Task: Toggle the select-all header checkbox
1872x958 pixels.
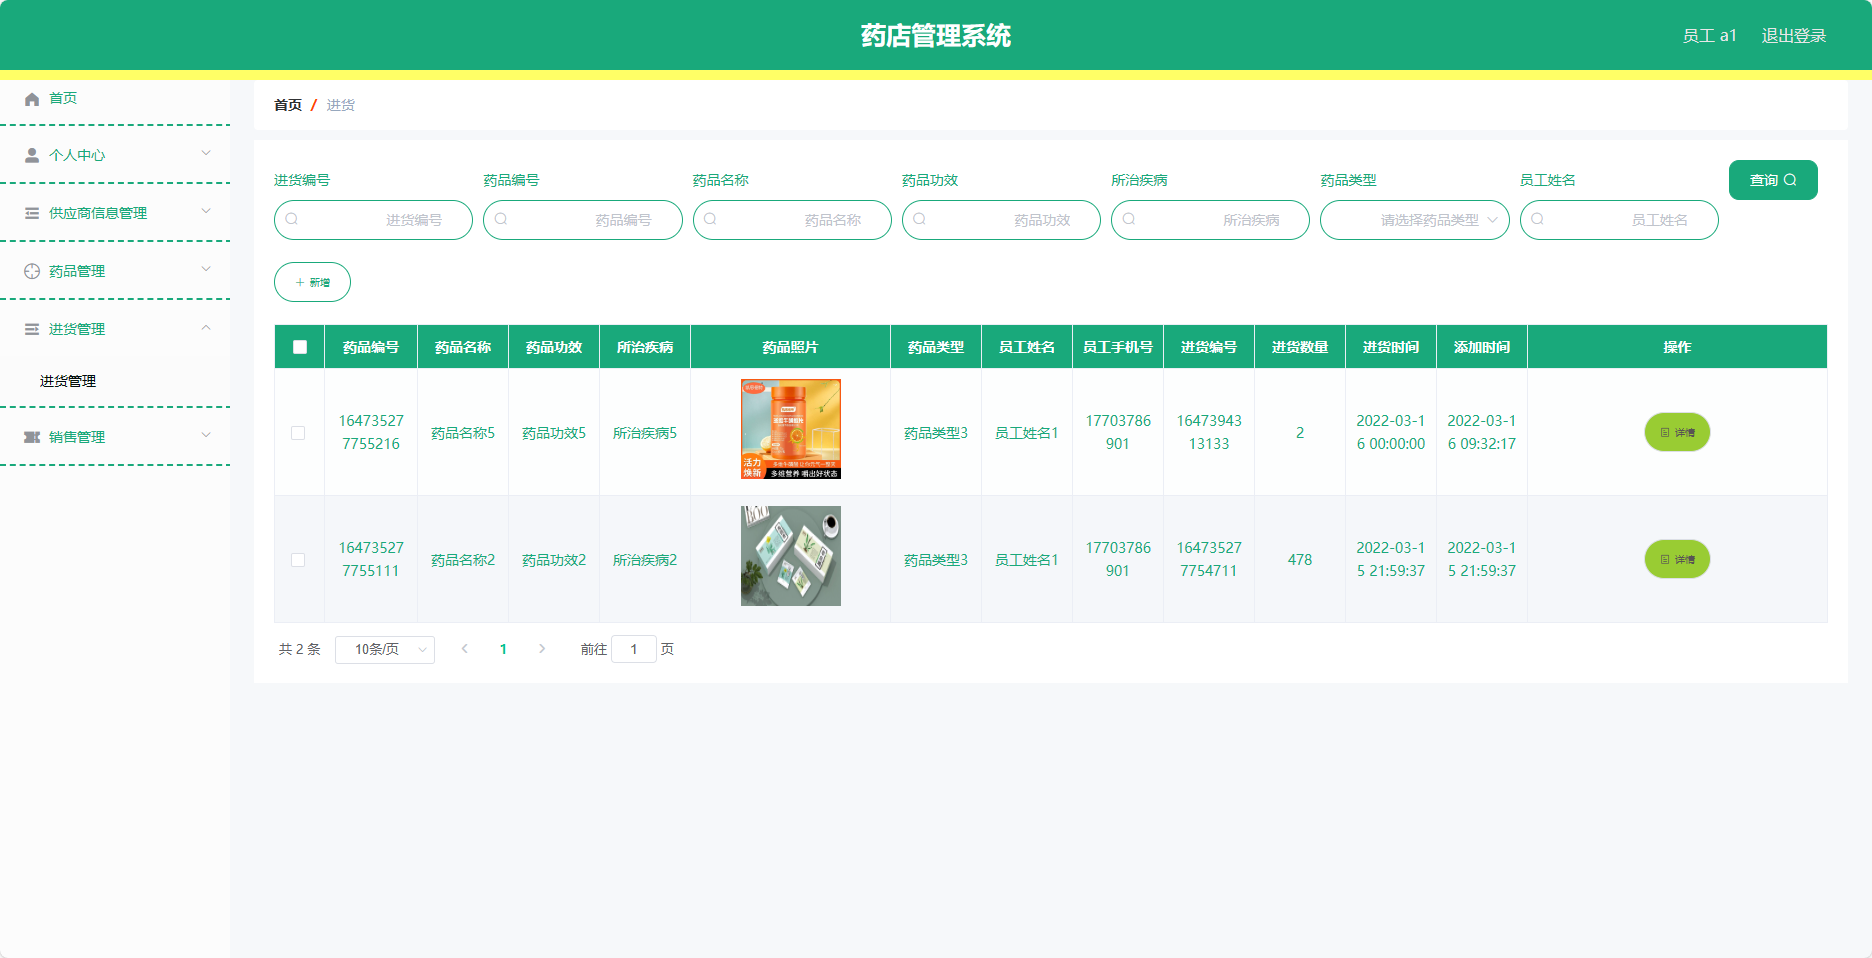Action: point(300,347)
